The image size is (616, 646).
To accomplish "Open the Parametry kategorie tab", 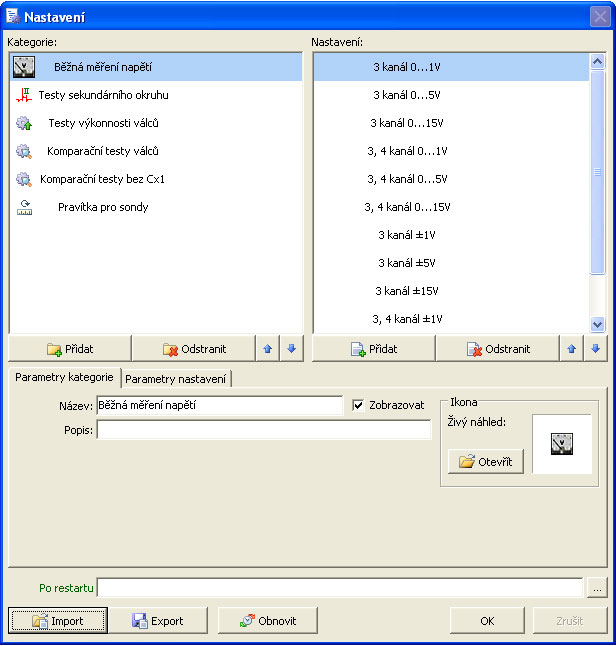I will tap(64, 378).
